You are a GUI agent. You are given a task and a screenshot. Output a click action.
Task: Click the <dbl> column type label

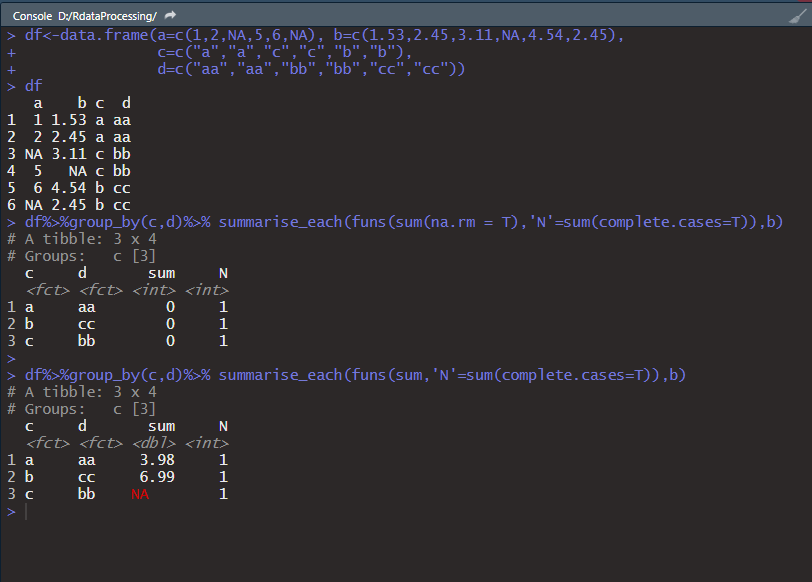click(154, 443)
